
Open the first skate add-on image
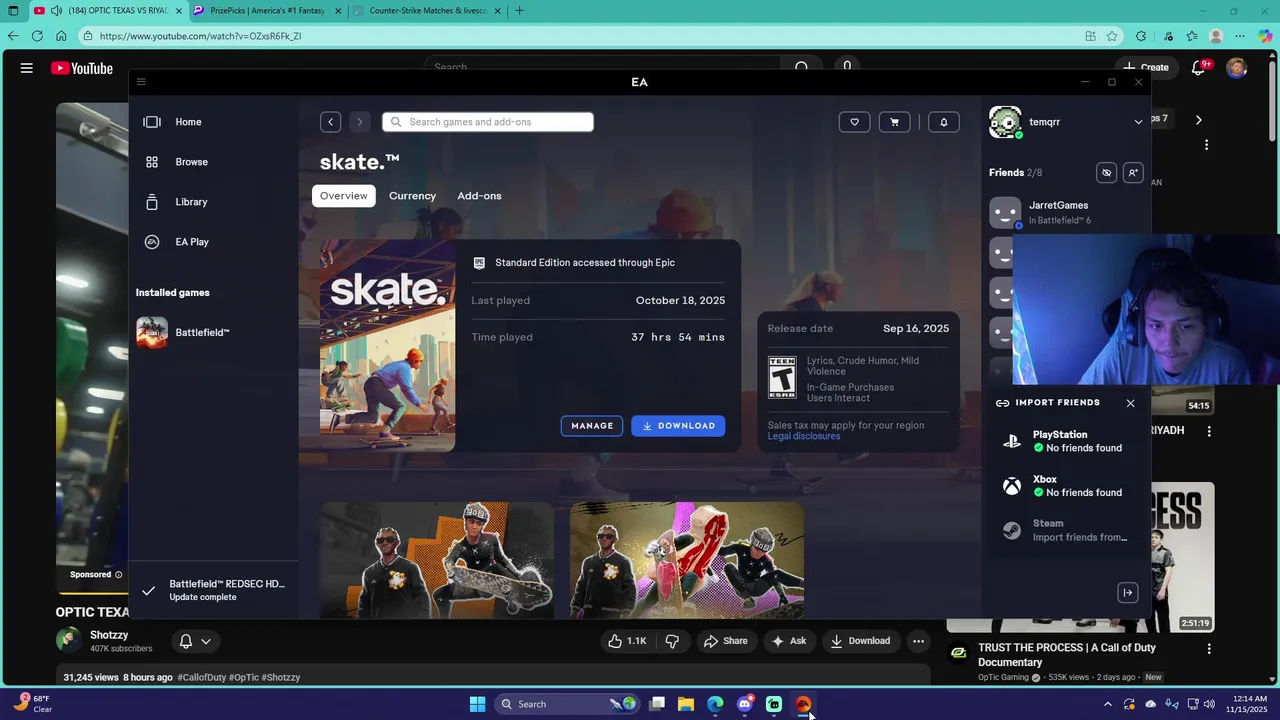coord(436,560)
